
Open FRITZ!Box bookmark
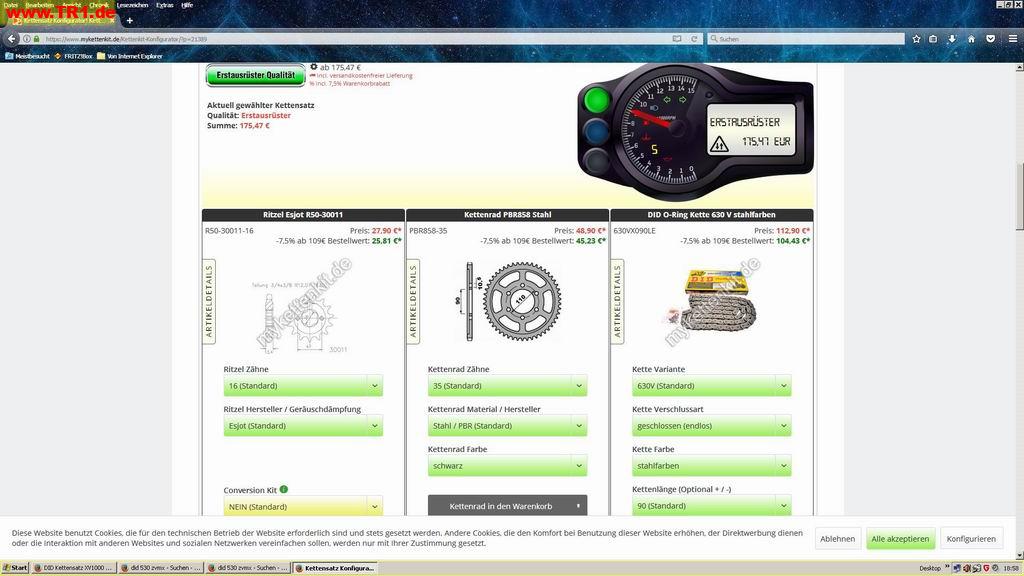coord(73,56)
